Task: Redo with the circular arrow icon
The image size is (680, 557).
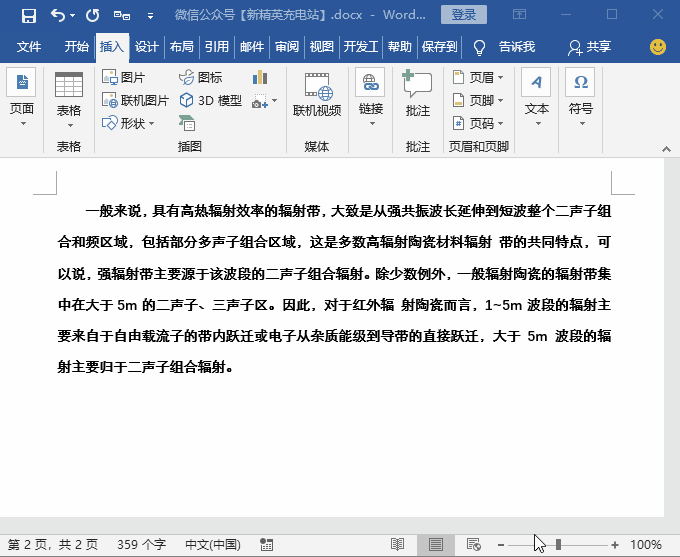Action: click(92, 16)
